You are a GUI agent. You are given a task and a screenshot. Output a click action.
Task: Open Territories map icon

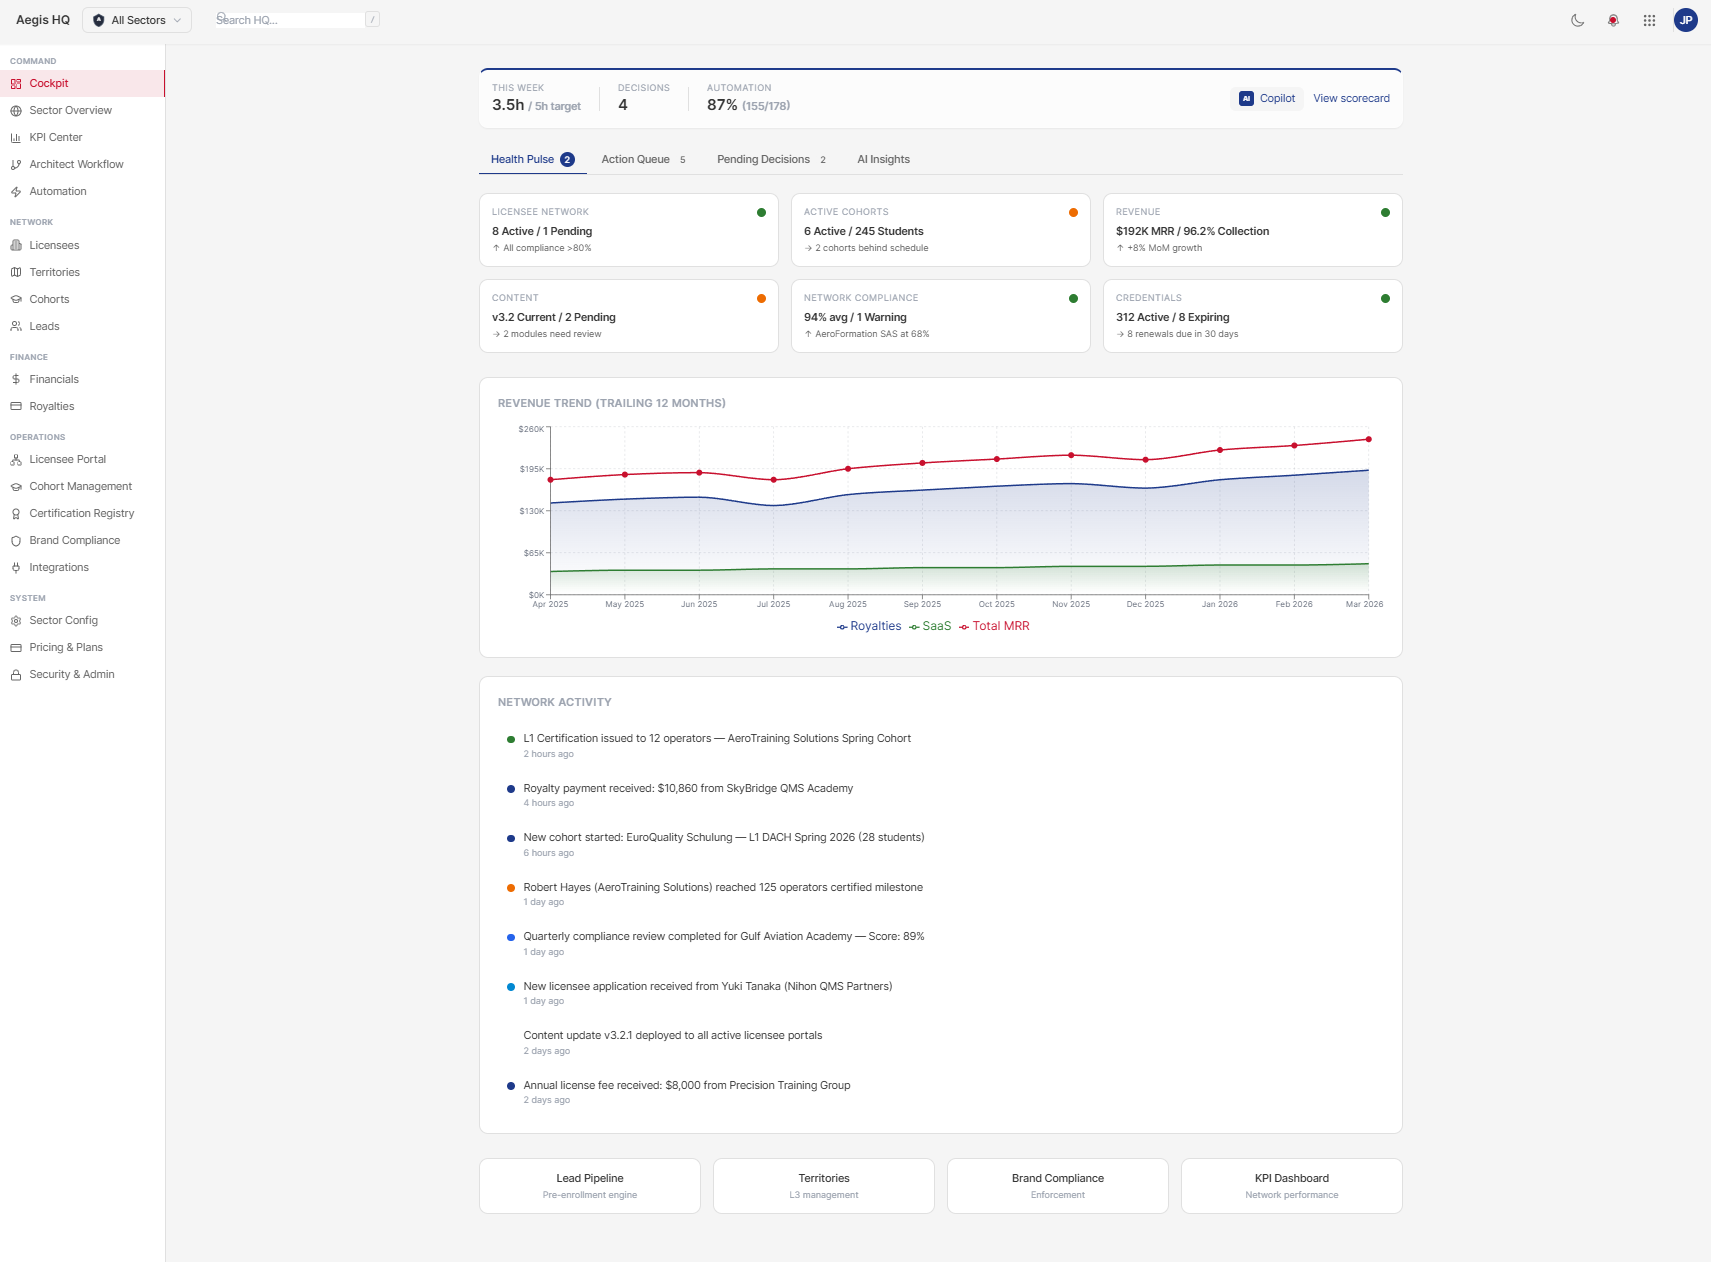pyautogui.click(x=16, y=273)
